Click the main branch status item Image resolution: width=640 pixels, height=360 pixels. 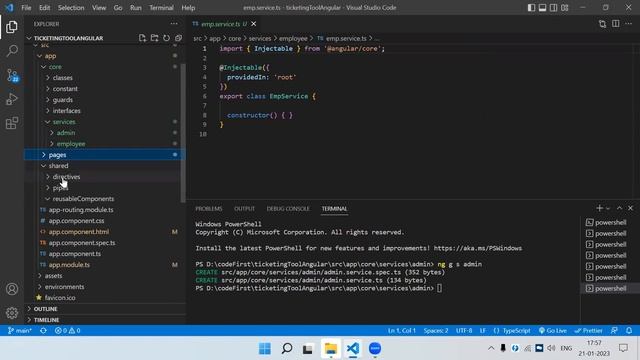coord(20,331)
